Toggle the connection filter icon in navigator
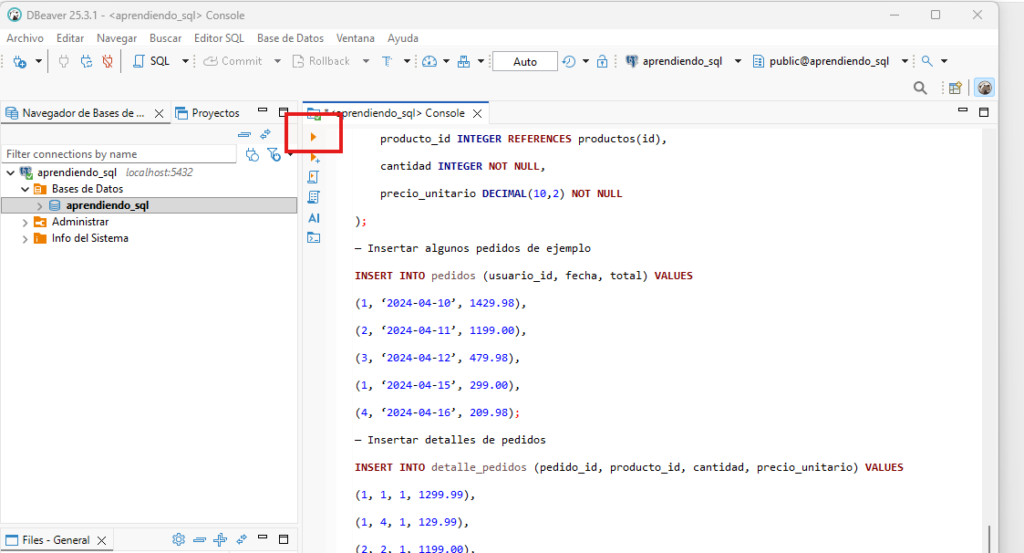1024x553 pixels. click(273, 154)
